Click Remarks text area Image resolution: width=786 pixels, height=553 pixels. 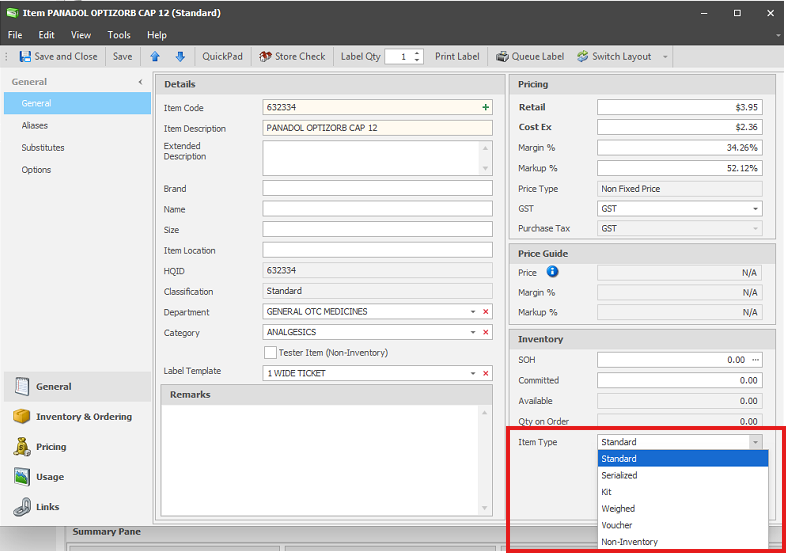pyautogui.click(x=321, y=460)
